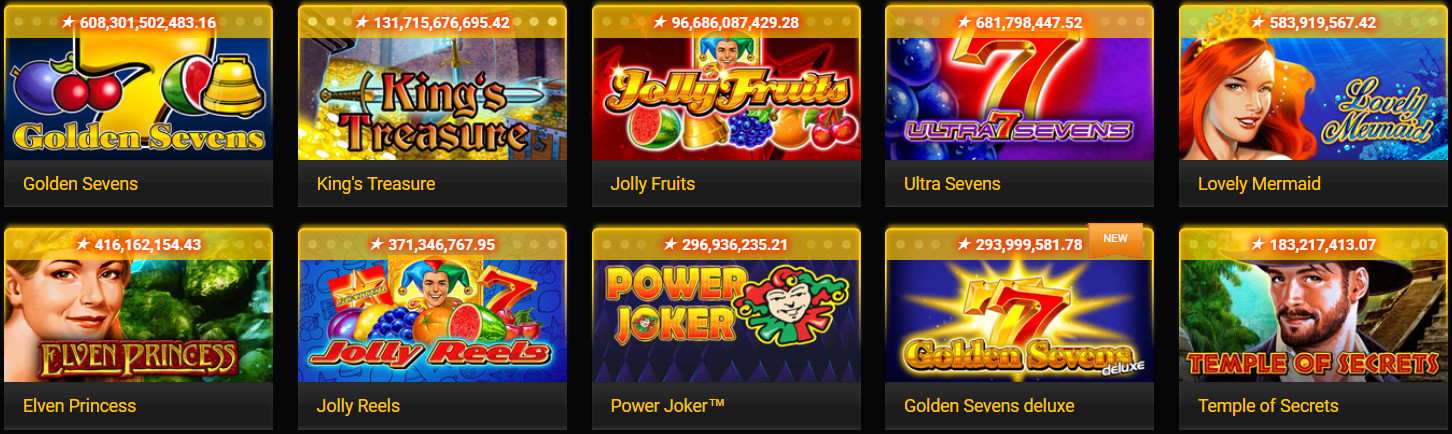Select the Jolly Fruits game image

click(x=726, y=98)
